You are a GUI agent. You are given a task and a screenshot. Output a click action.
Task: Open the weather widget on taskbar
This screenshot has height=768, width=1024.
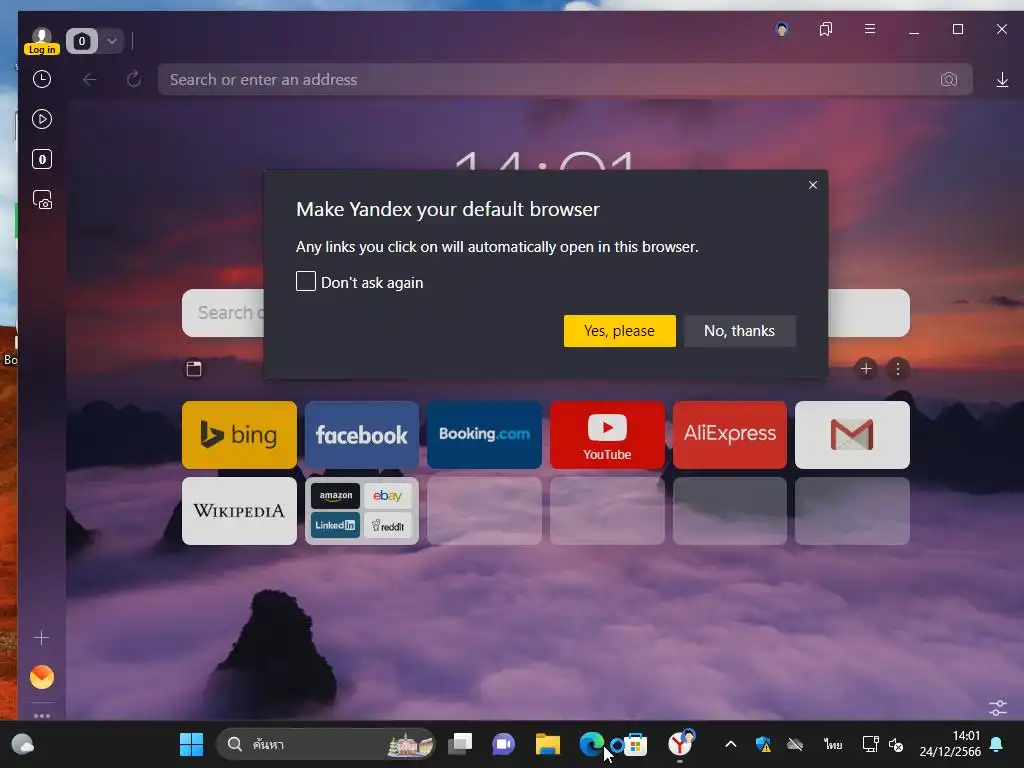pos(23,744)
